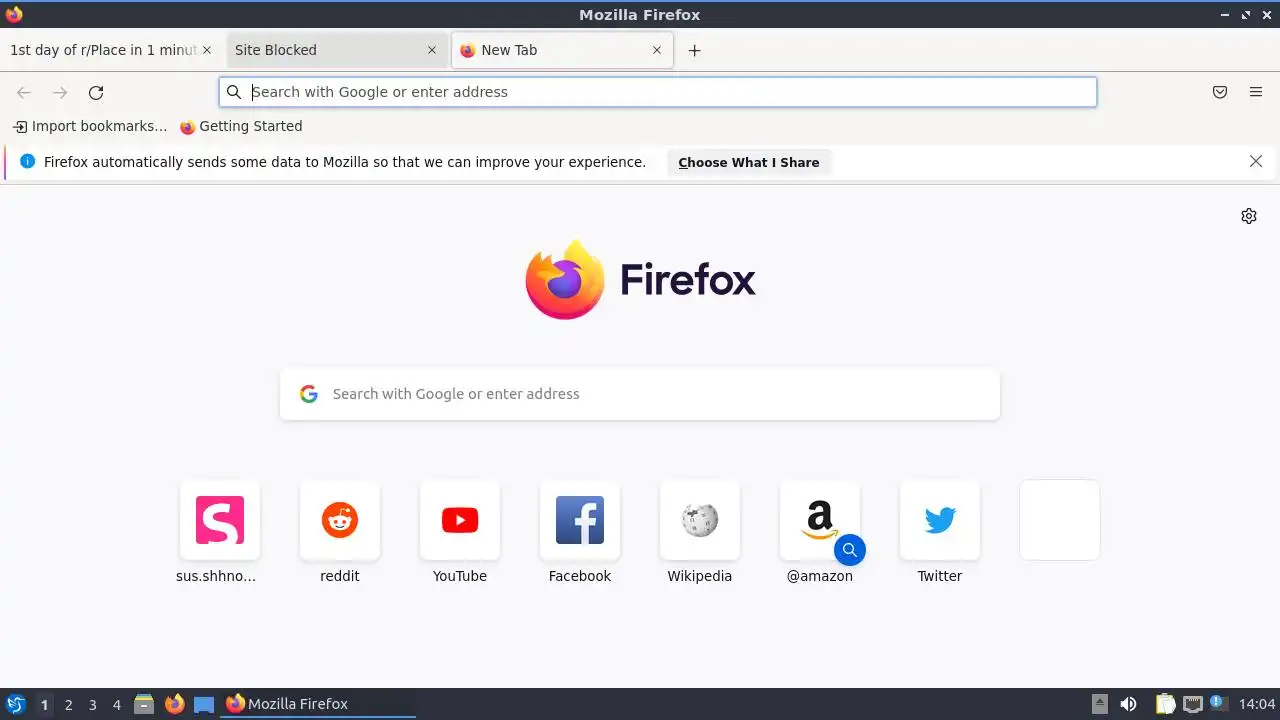Open the Facebook shortcut tile

(580, 520)
